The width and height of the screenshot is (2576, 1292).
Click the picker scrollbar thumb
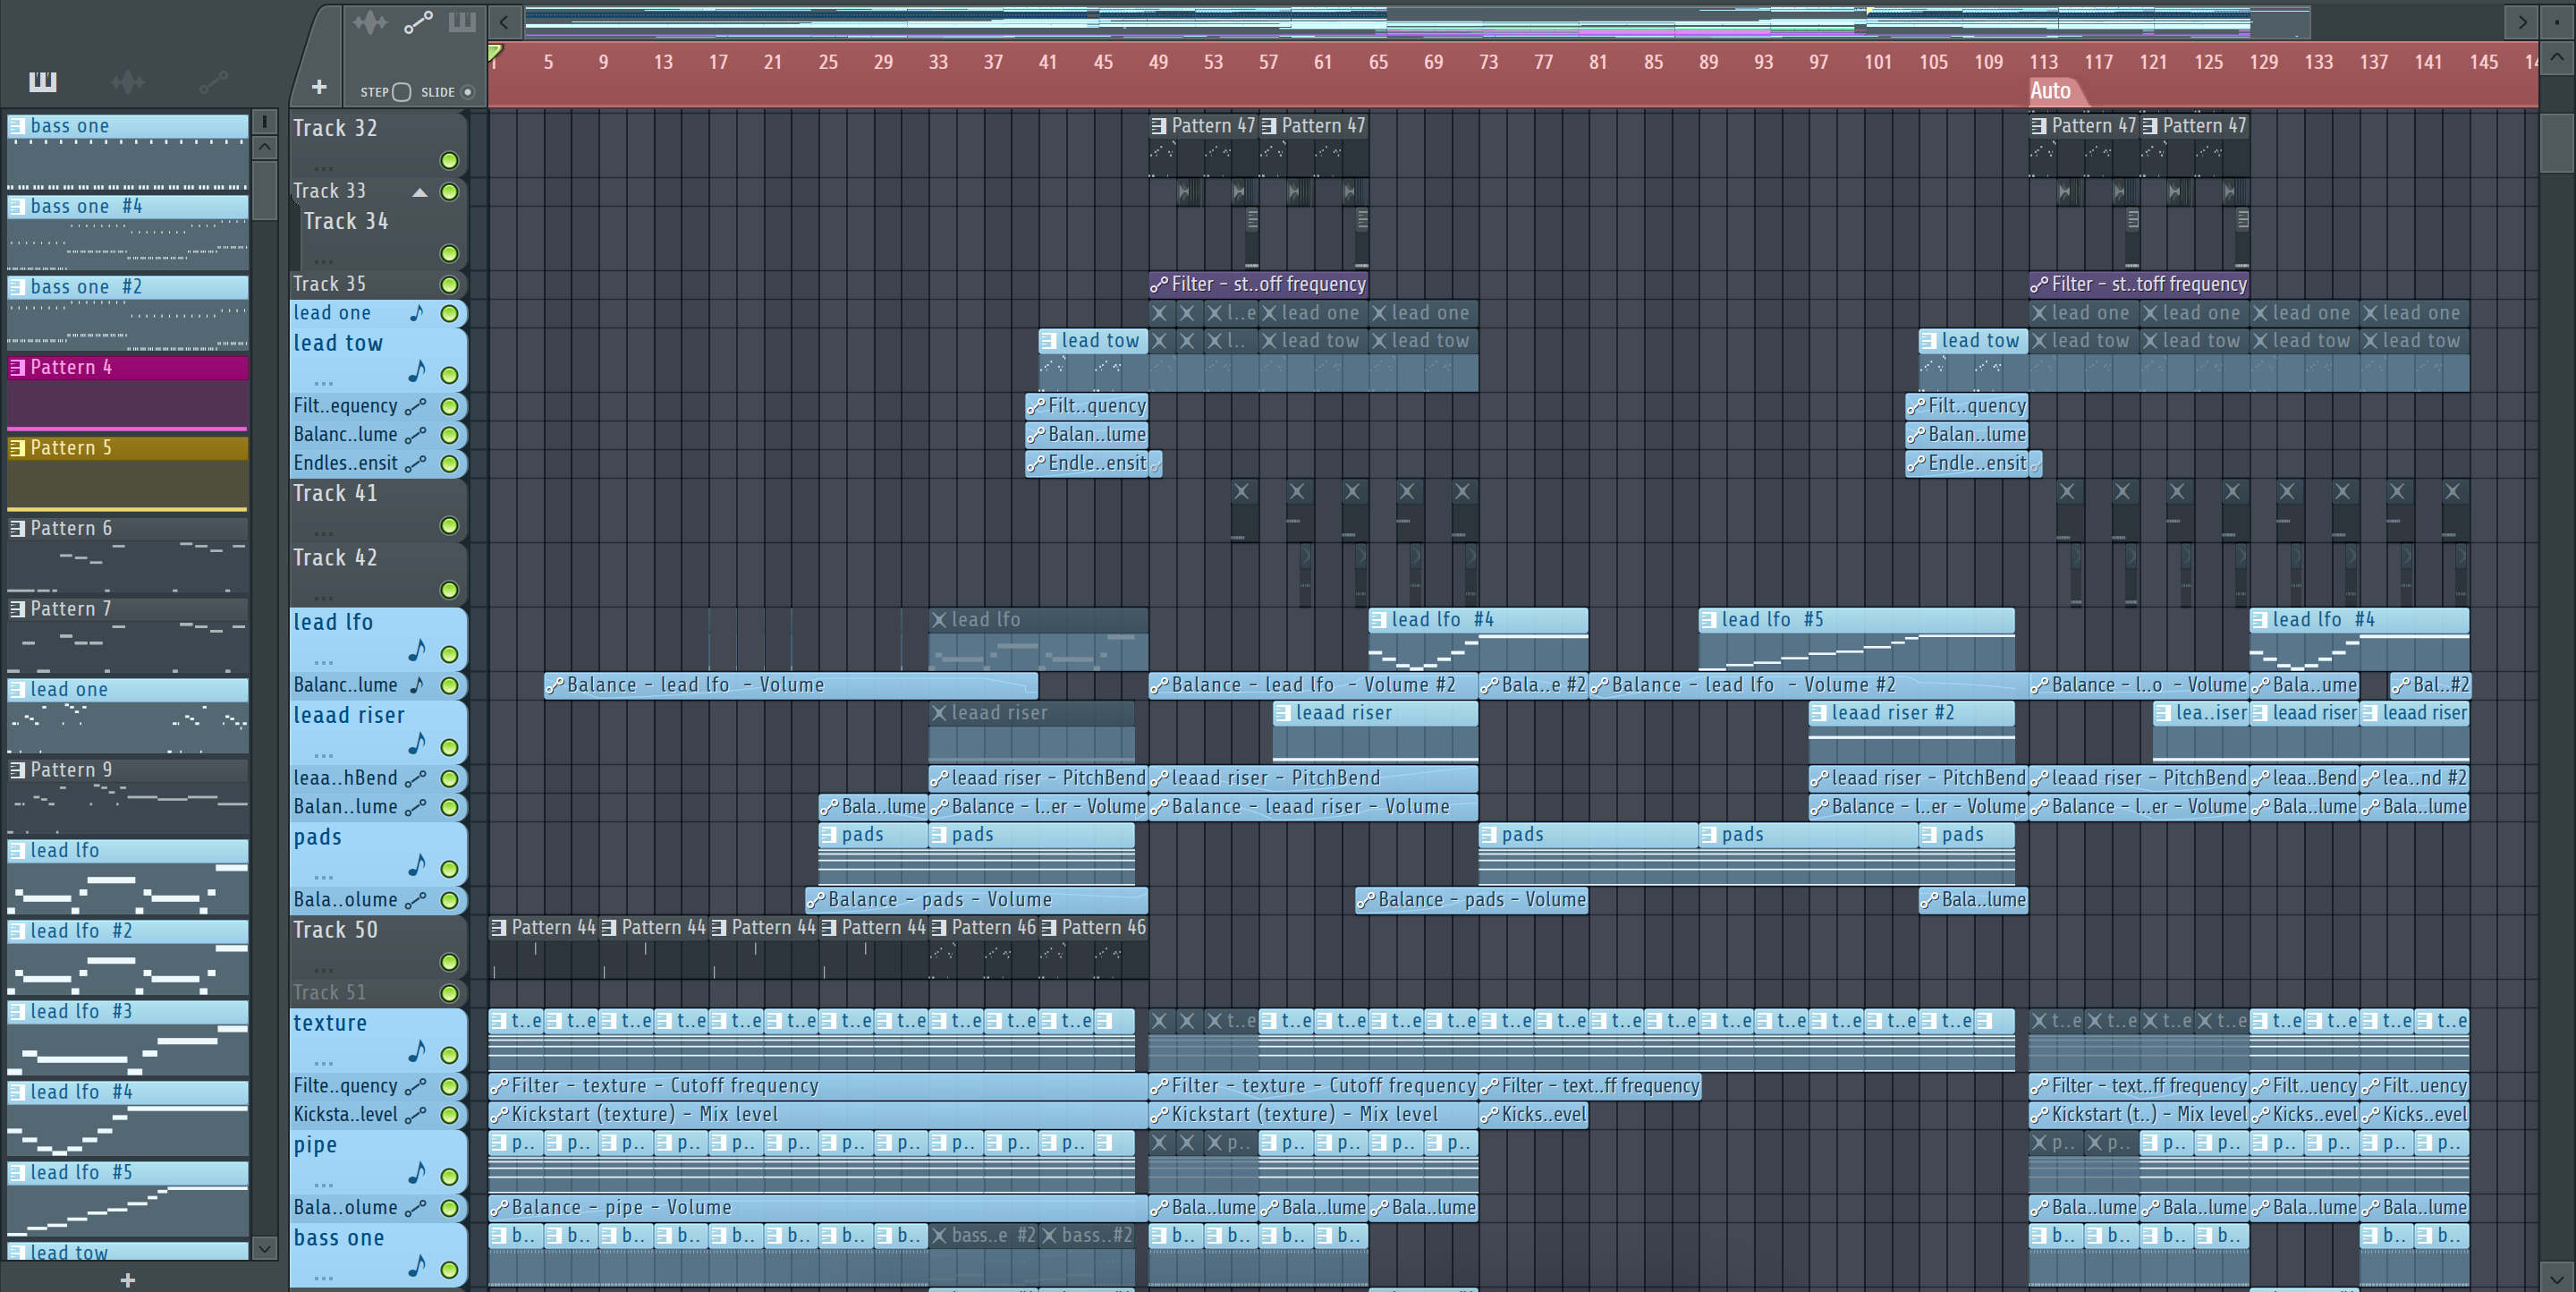pos(264,188)
